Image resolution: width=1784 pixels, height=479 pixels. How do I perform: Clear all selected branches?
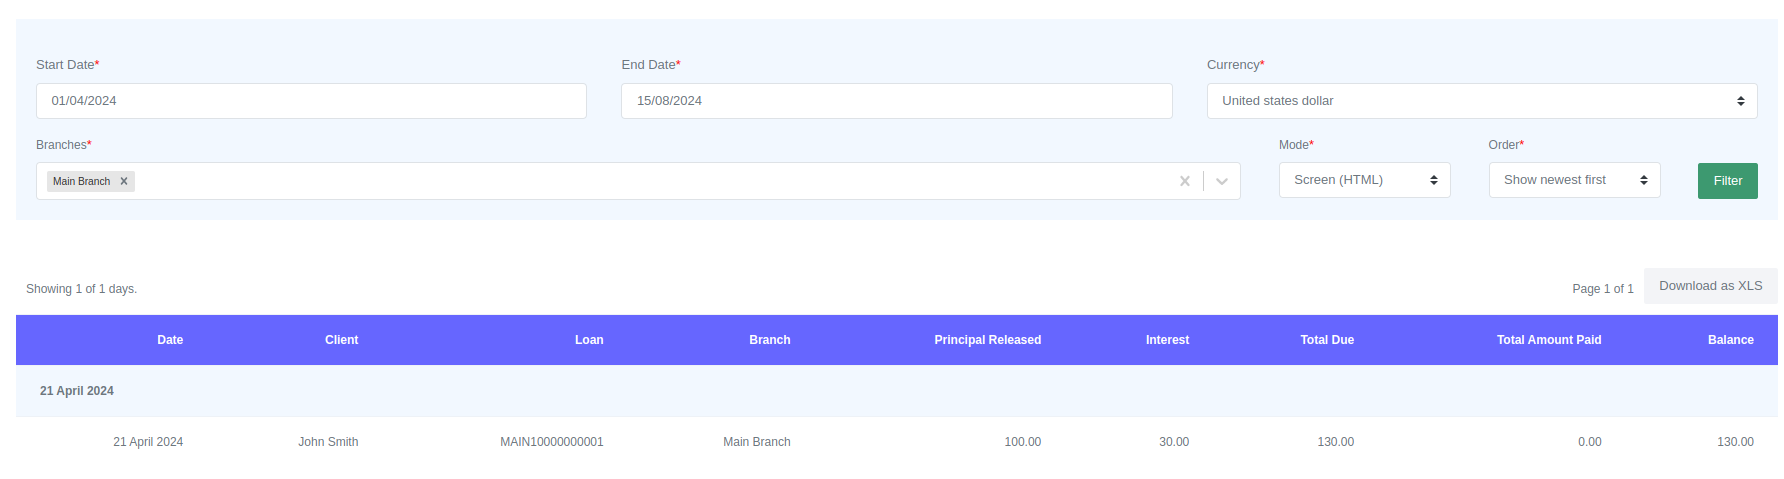pos(1184,182)
